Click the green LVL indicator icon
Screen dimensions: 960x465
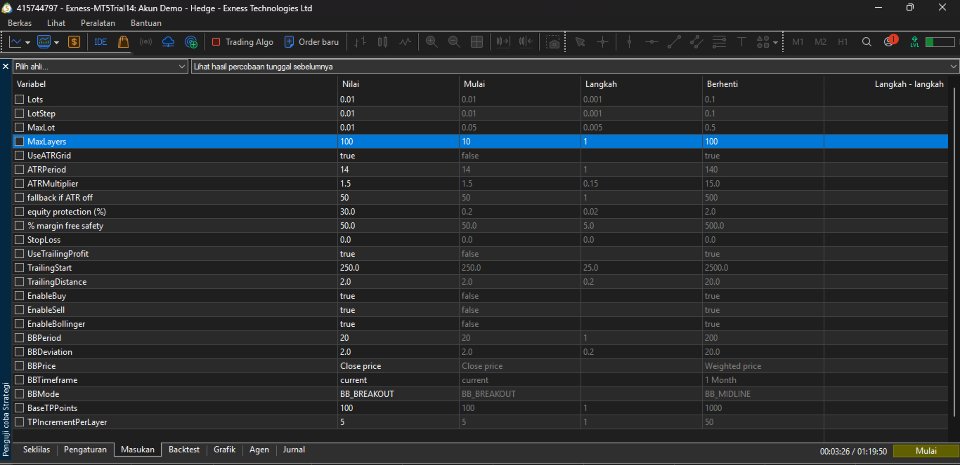[914, 42]
